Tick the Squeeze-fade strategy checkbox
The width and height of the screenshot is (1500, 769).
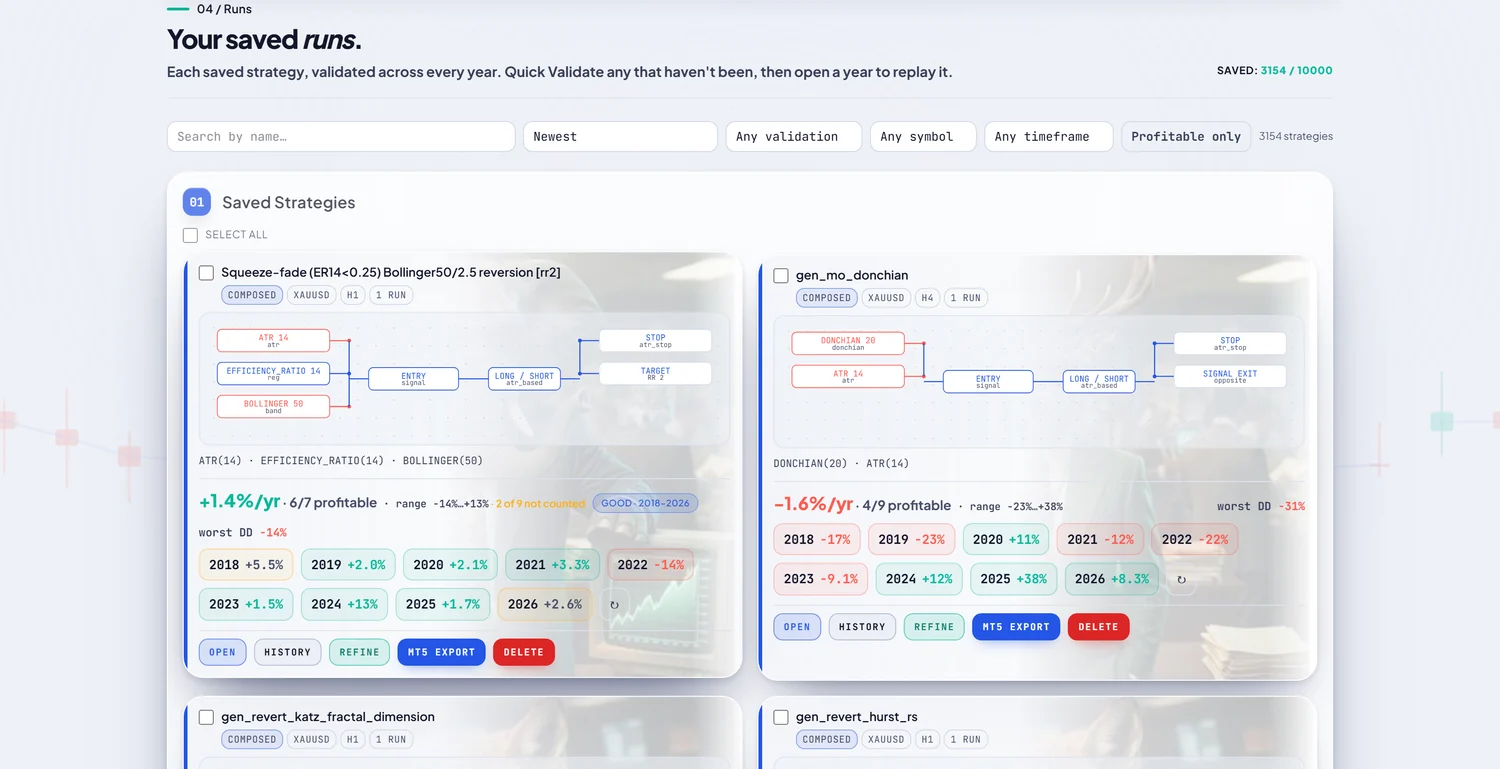click(206, 272)
